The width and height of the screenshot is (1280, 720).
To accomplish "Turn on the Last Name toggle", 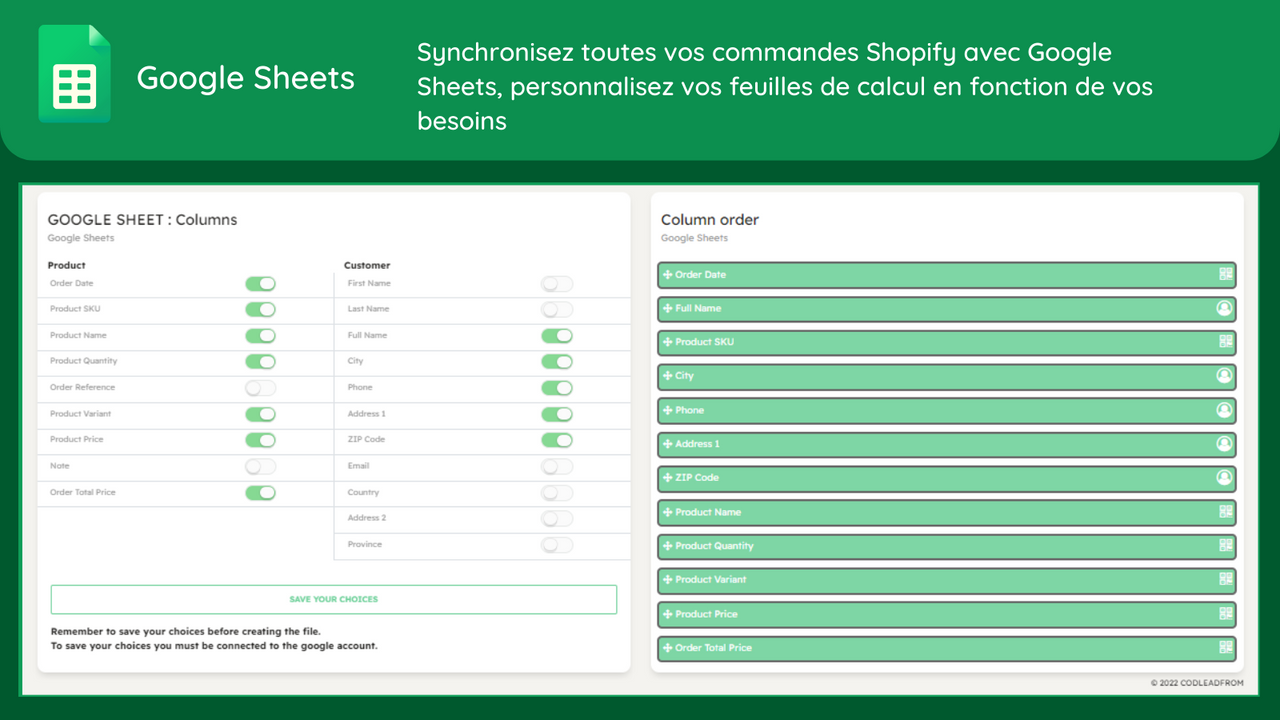I will 557,310.
